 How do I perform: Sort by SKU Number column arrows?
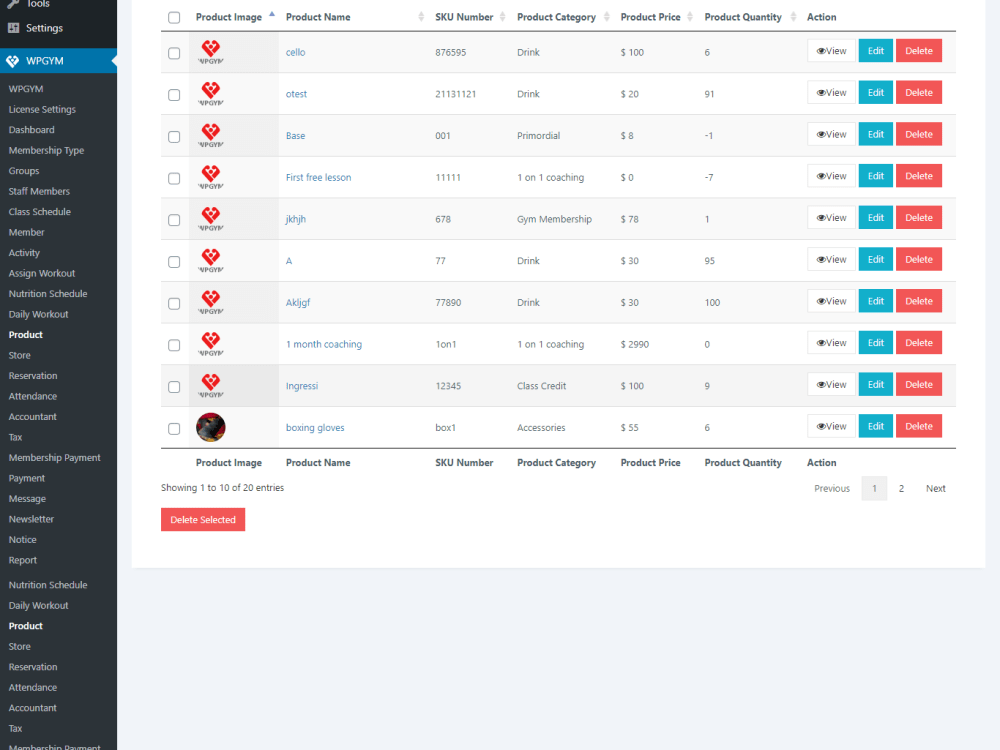click(503, 17)
